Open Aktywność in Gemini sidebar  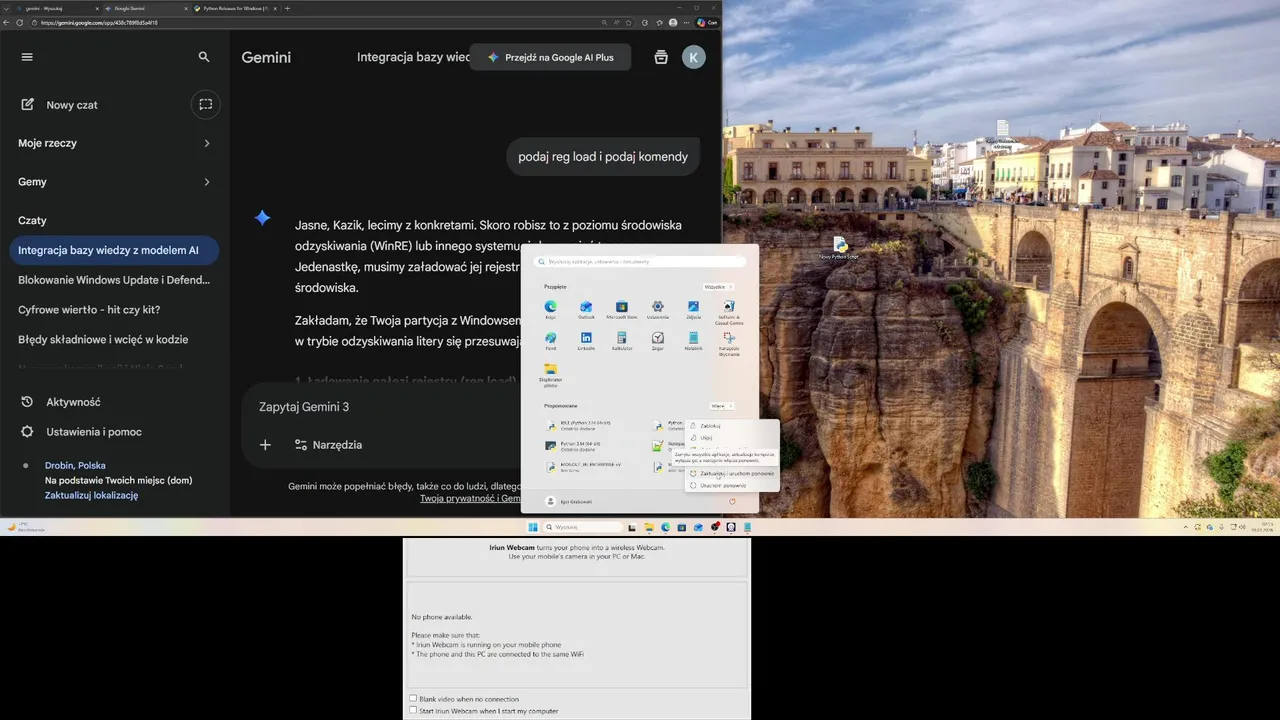[x=62, y=402]
